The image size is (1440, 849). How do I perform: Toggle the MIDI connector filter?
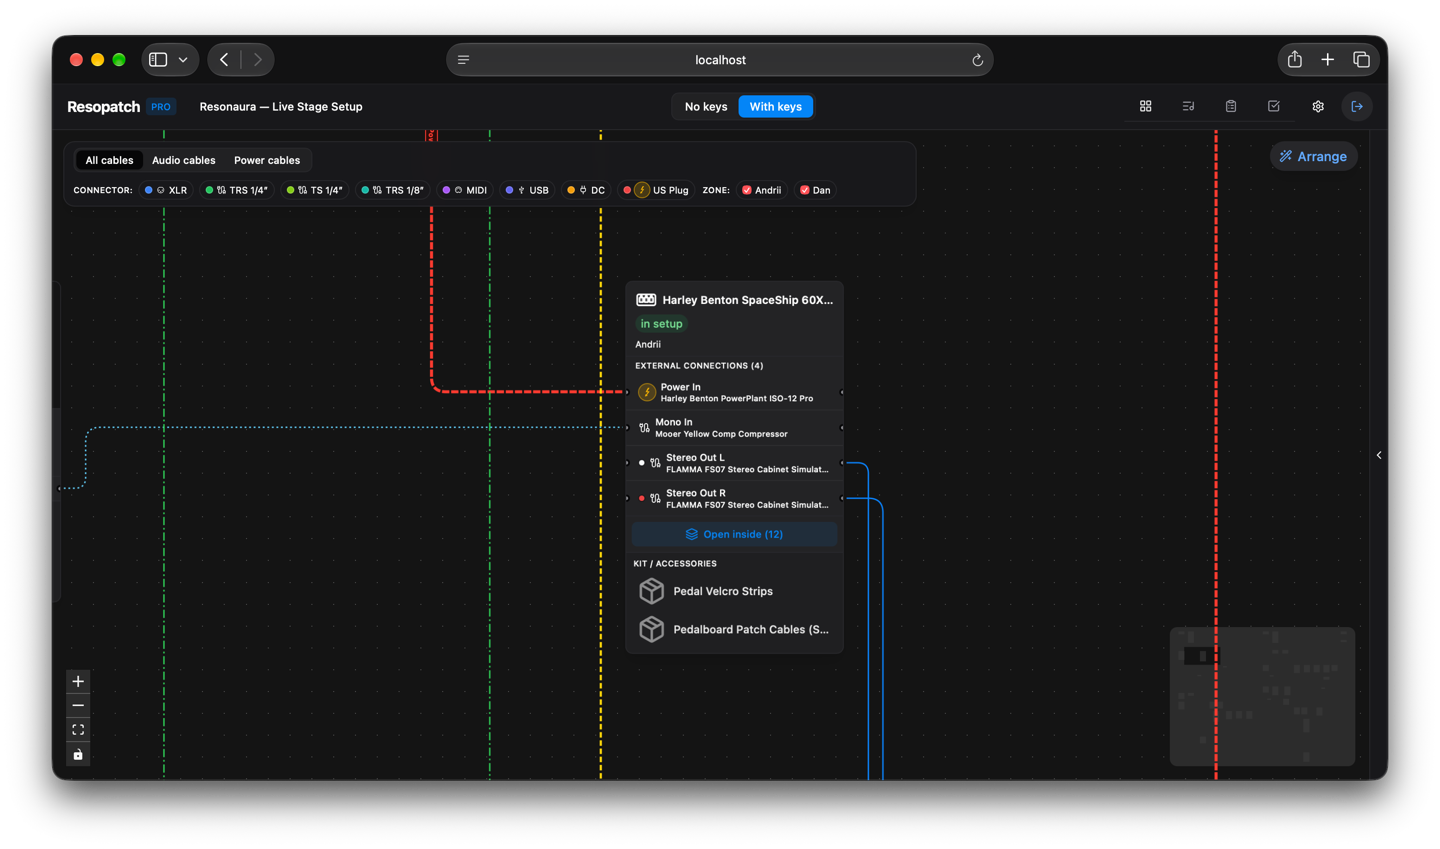pos(465,190)
